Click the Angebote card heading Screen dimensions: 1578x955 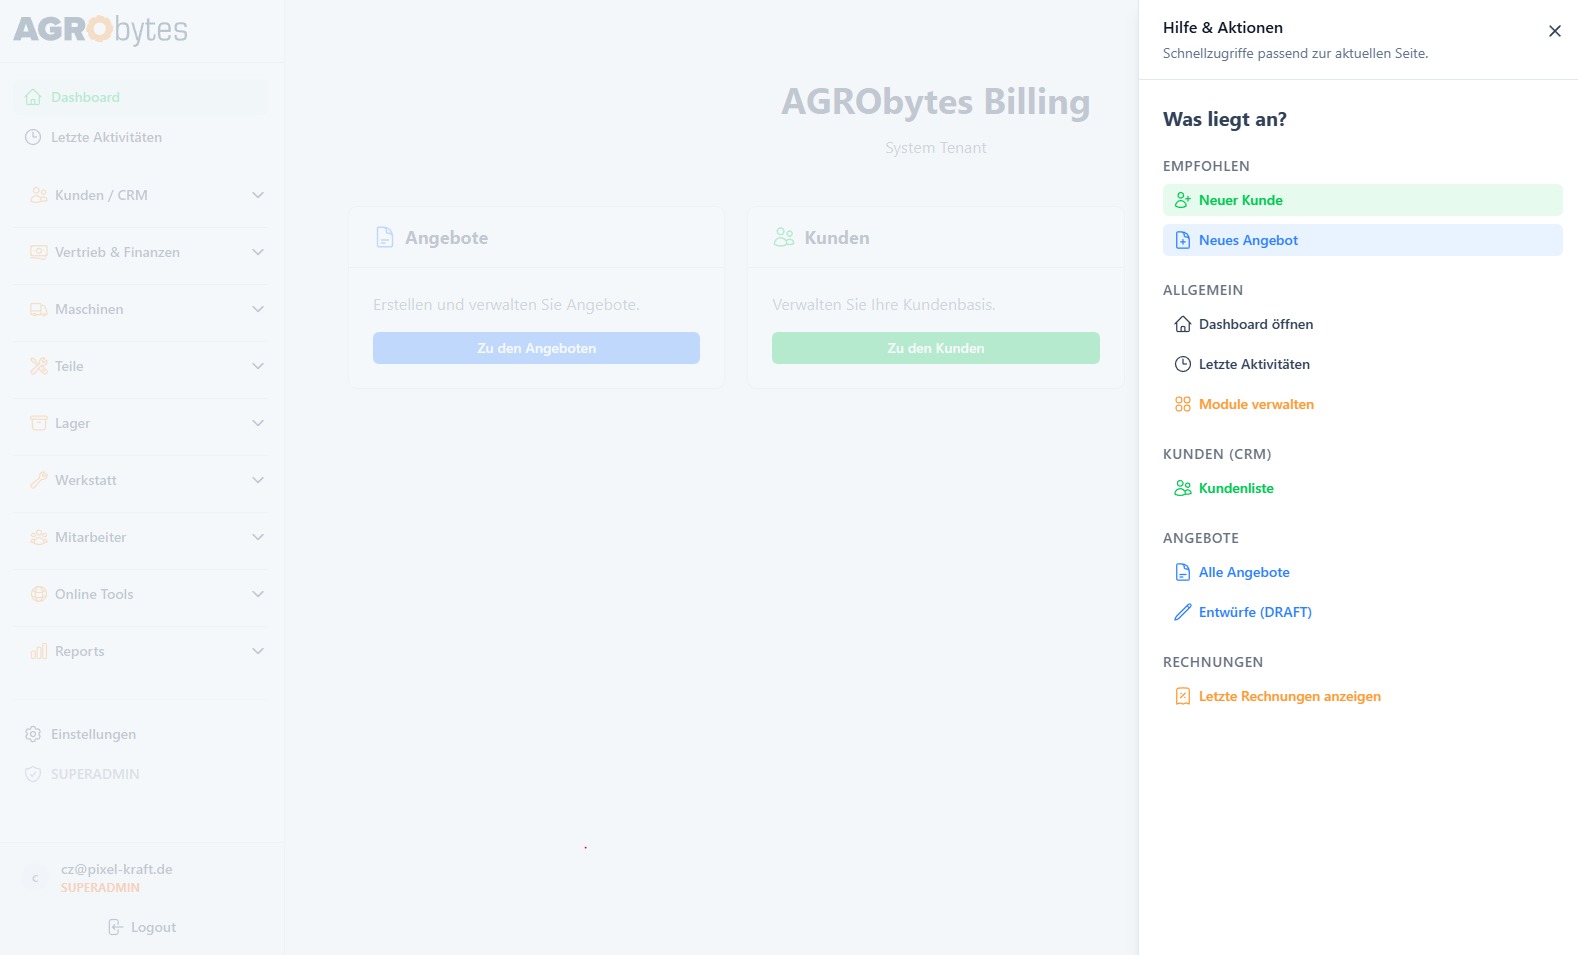pos(446,238)
